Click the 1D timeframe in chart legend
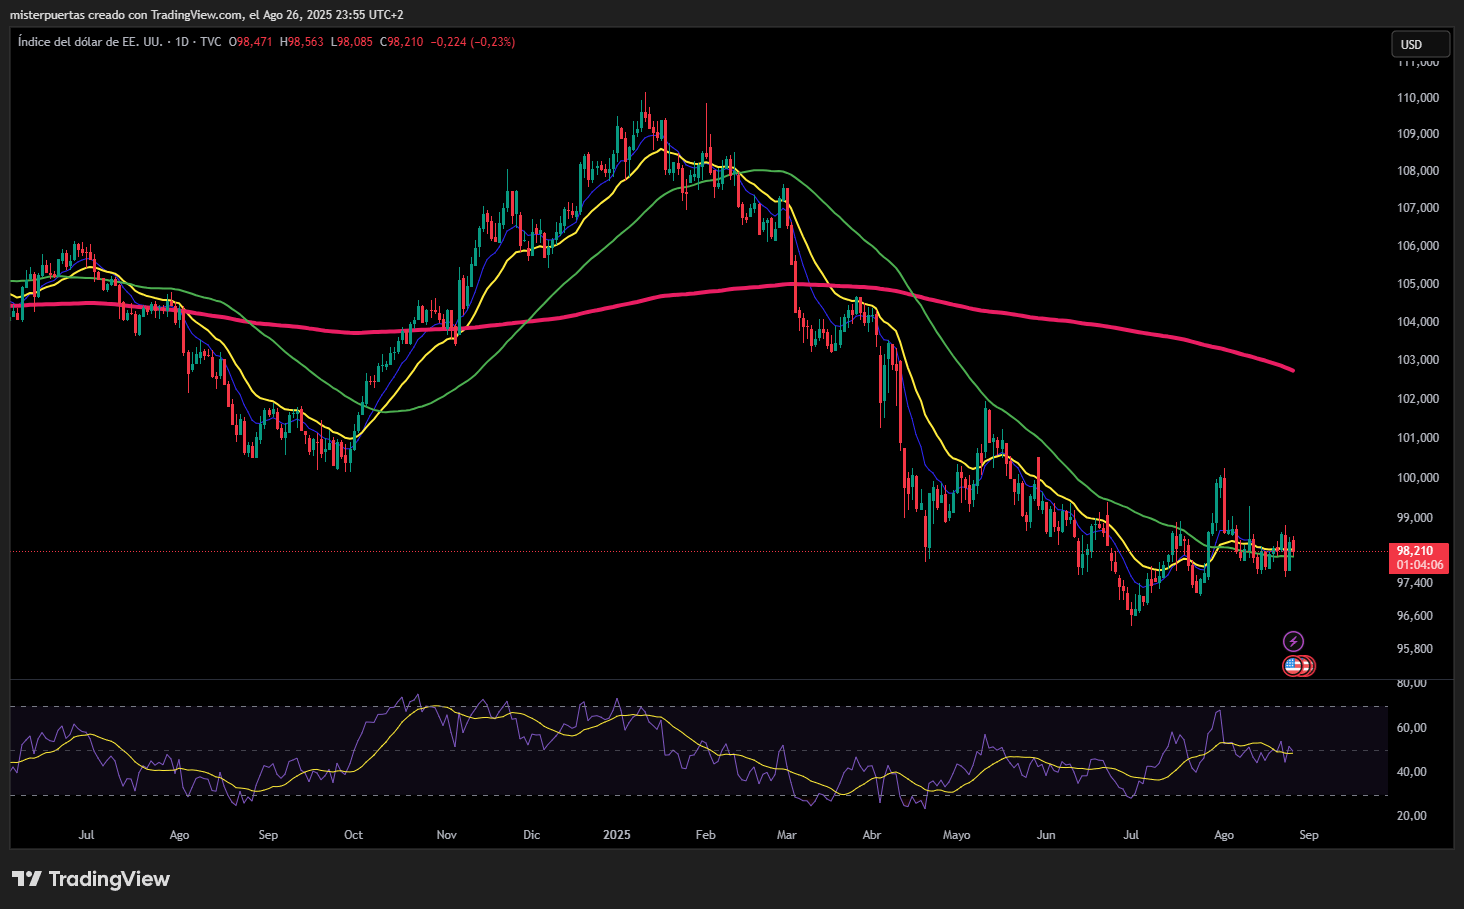 click(x=182, y=42)
